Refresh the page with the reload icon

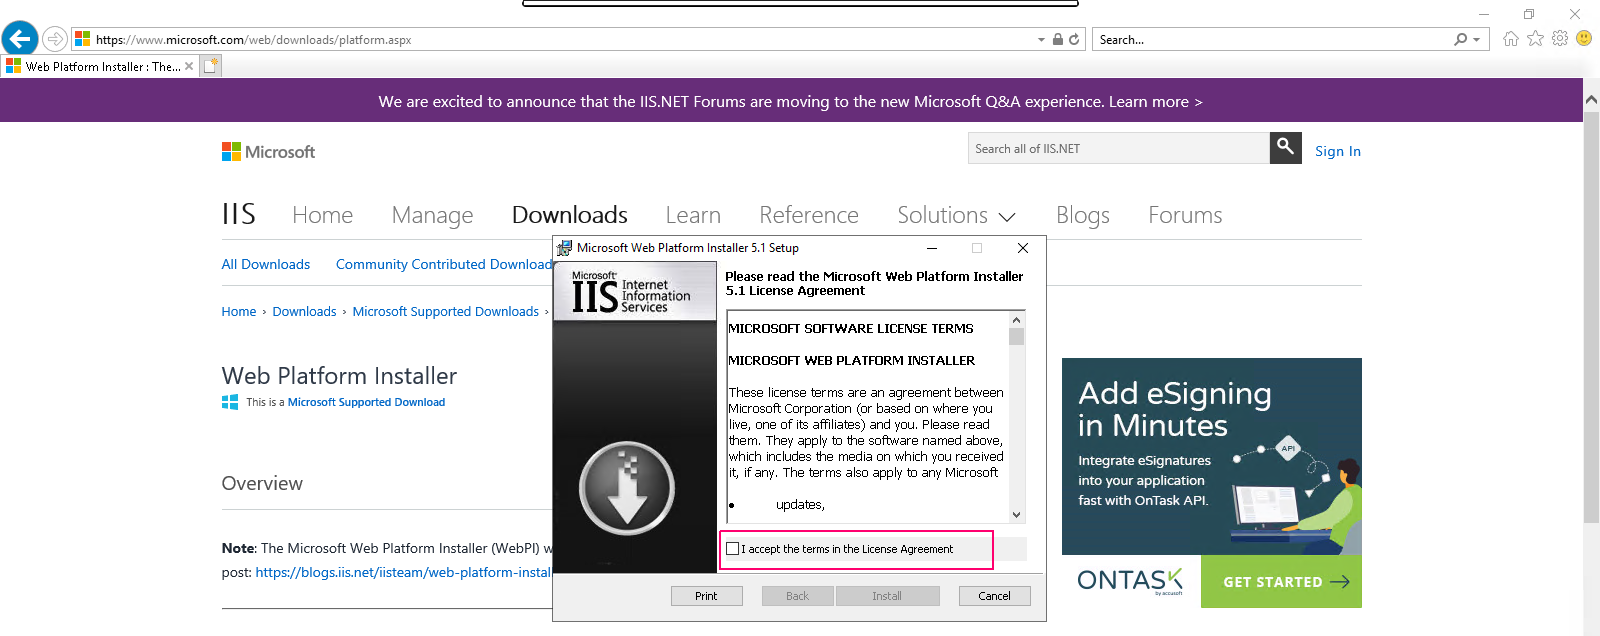pos(1074,39)
